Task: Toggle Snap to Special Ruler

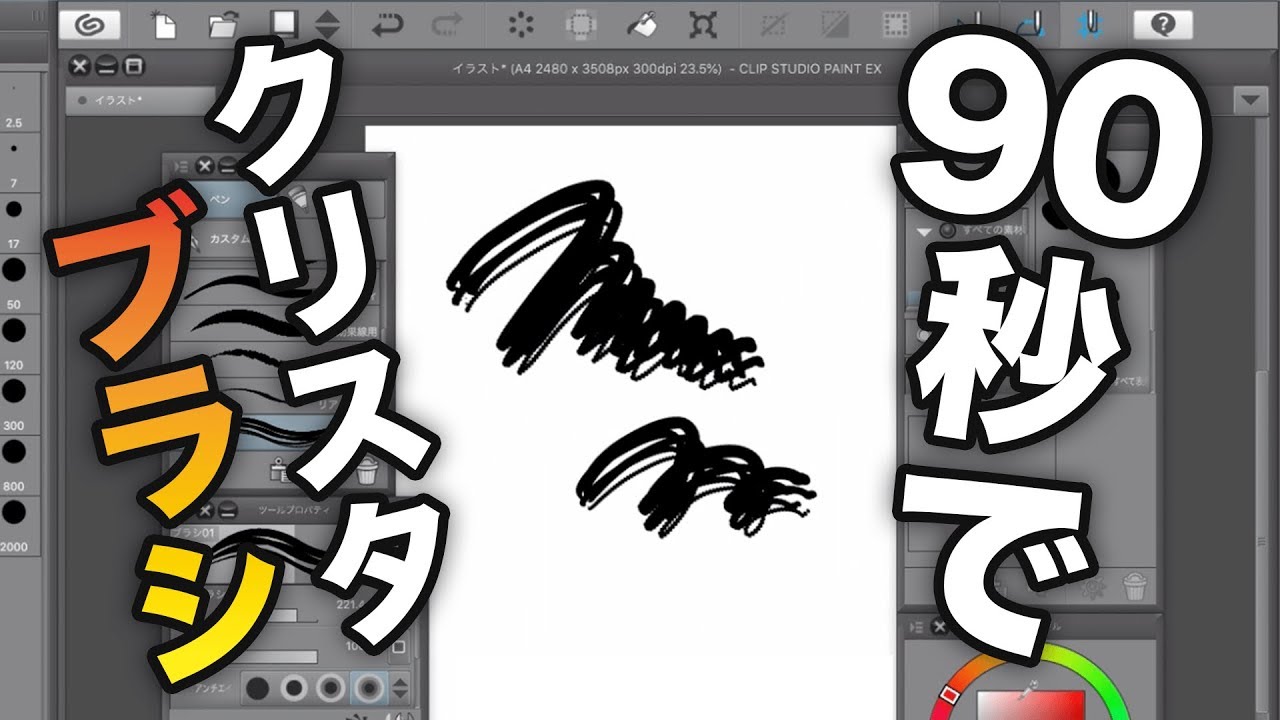Action: (1031, 23)
